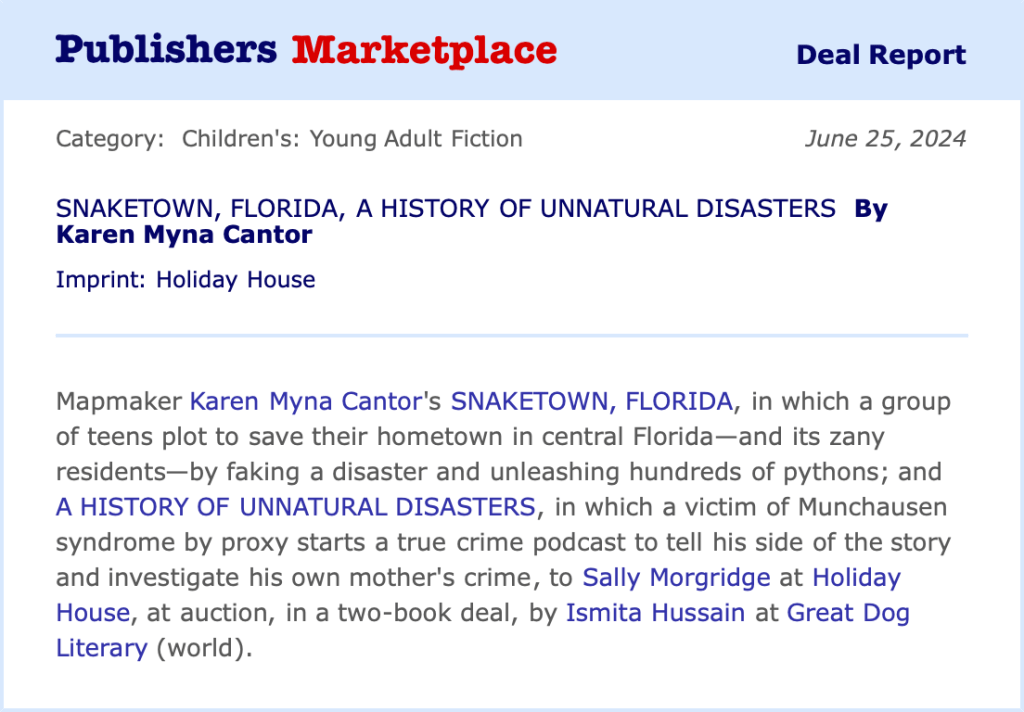Click the June 25, 2024 date
This screenshot has width=1024, height=712.
click(x=885, y=139)
